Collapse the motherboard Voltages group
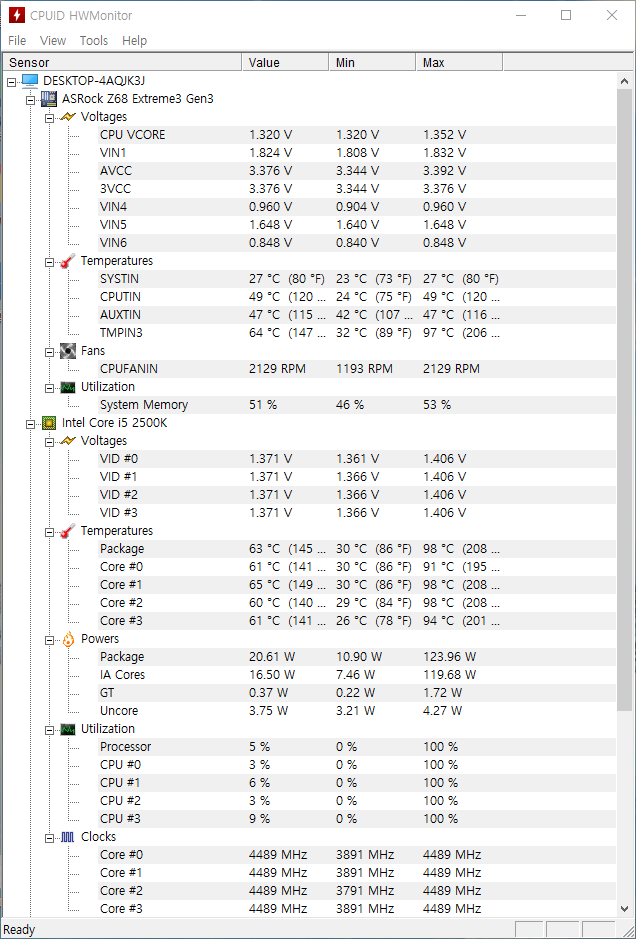This screenshot has height=939, width=636. [50, 118]
